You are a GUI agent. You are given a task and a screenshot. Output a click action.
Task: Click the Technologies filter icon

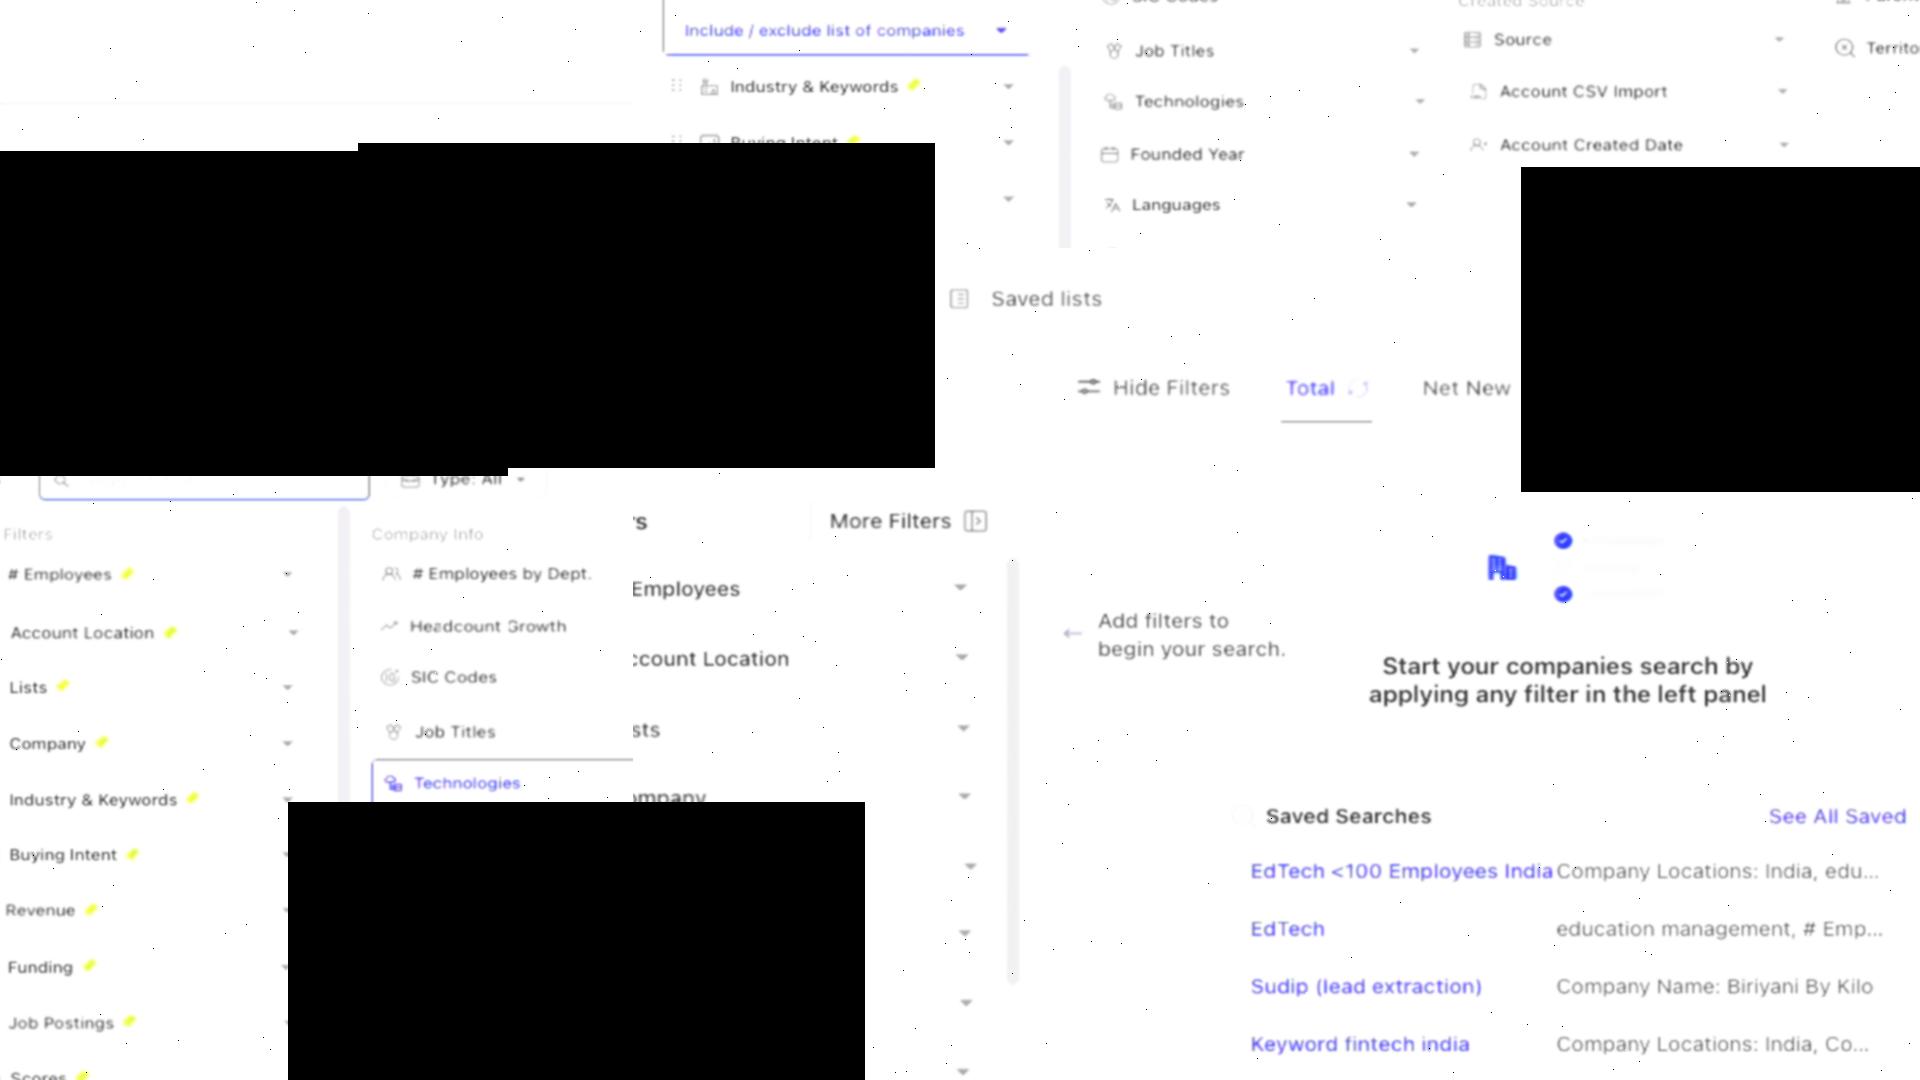click(392, 782)
